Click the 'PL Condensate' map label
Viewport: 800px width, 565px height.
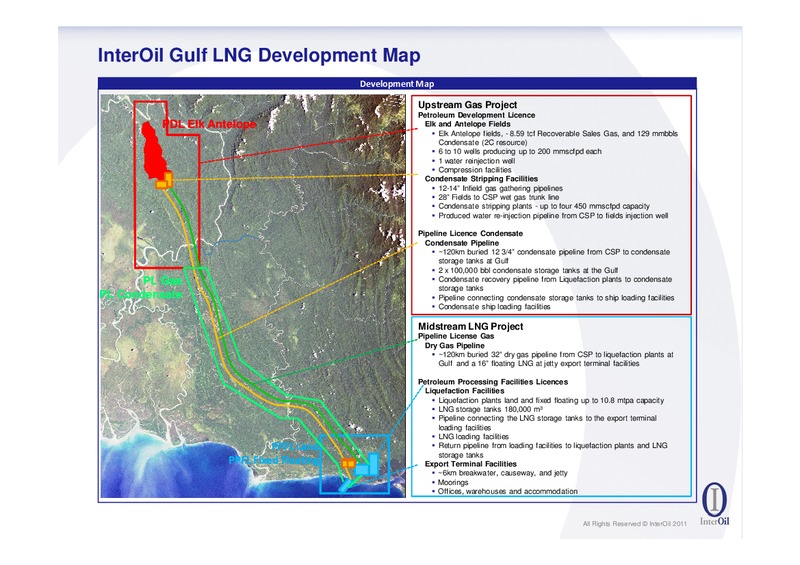141,294
